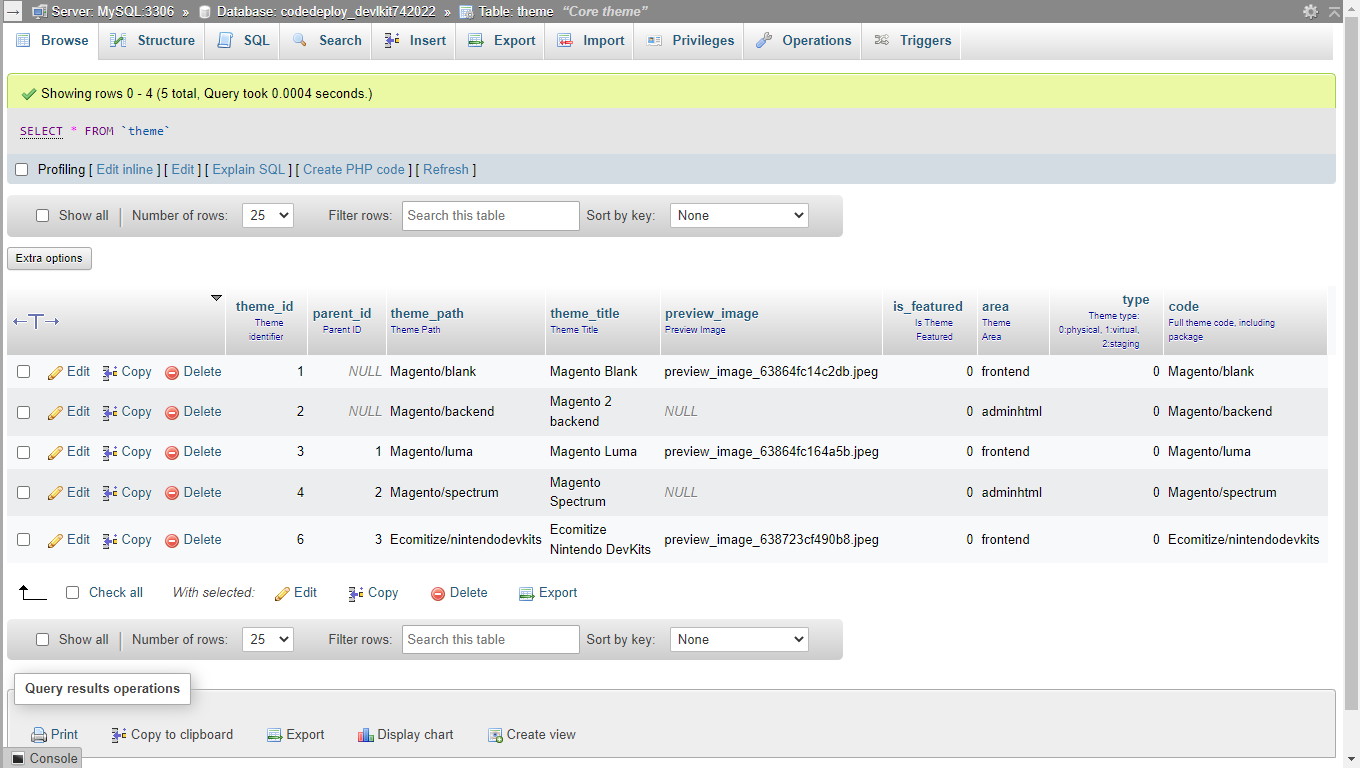Open the top Sort by key dropdown

739,216
